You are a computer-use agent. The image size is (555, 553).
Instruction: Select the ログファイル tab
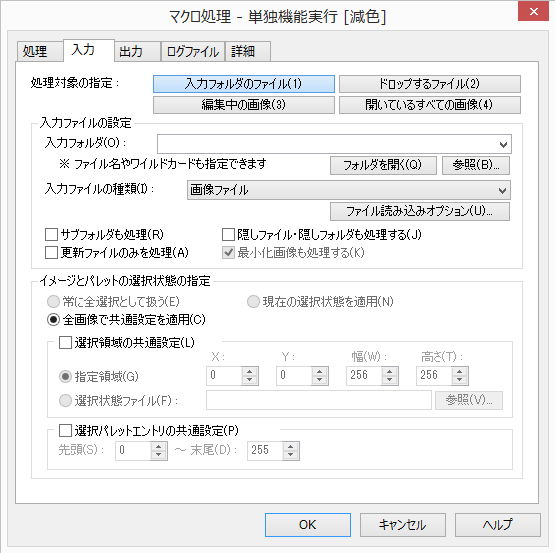pos(193,52)
